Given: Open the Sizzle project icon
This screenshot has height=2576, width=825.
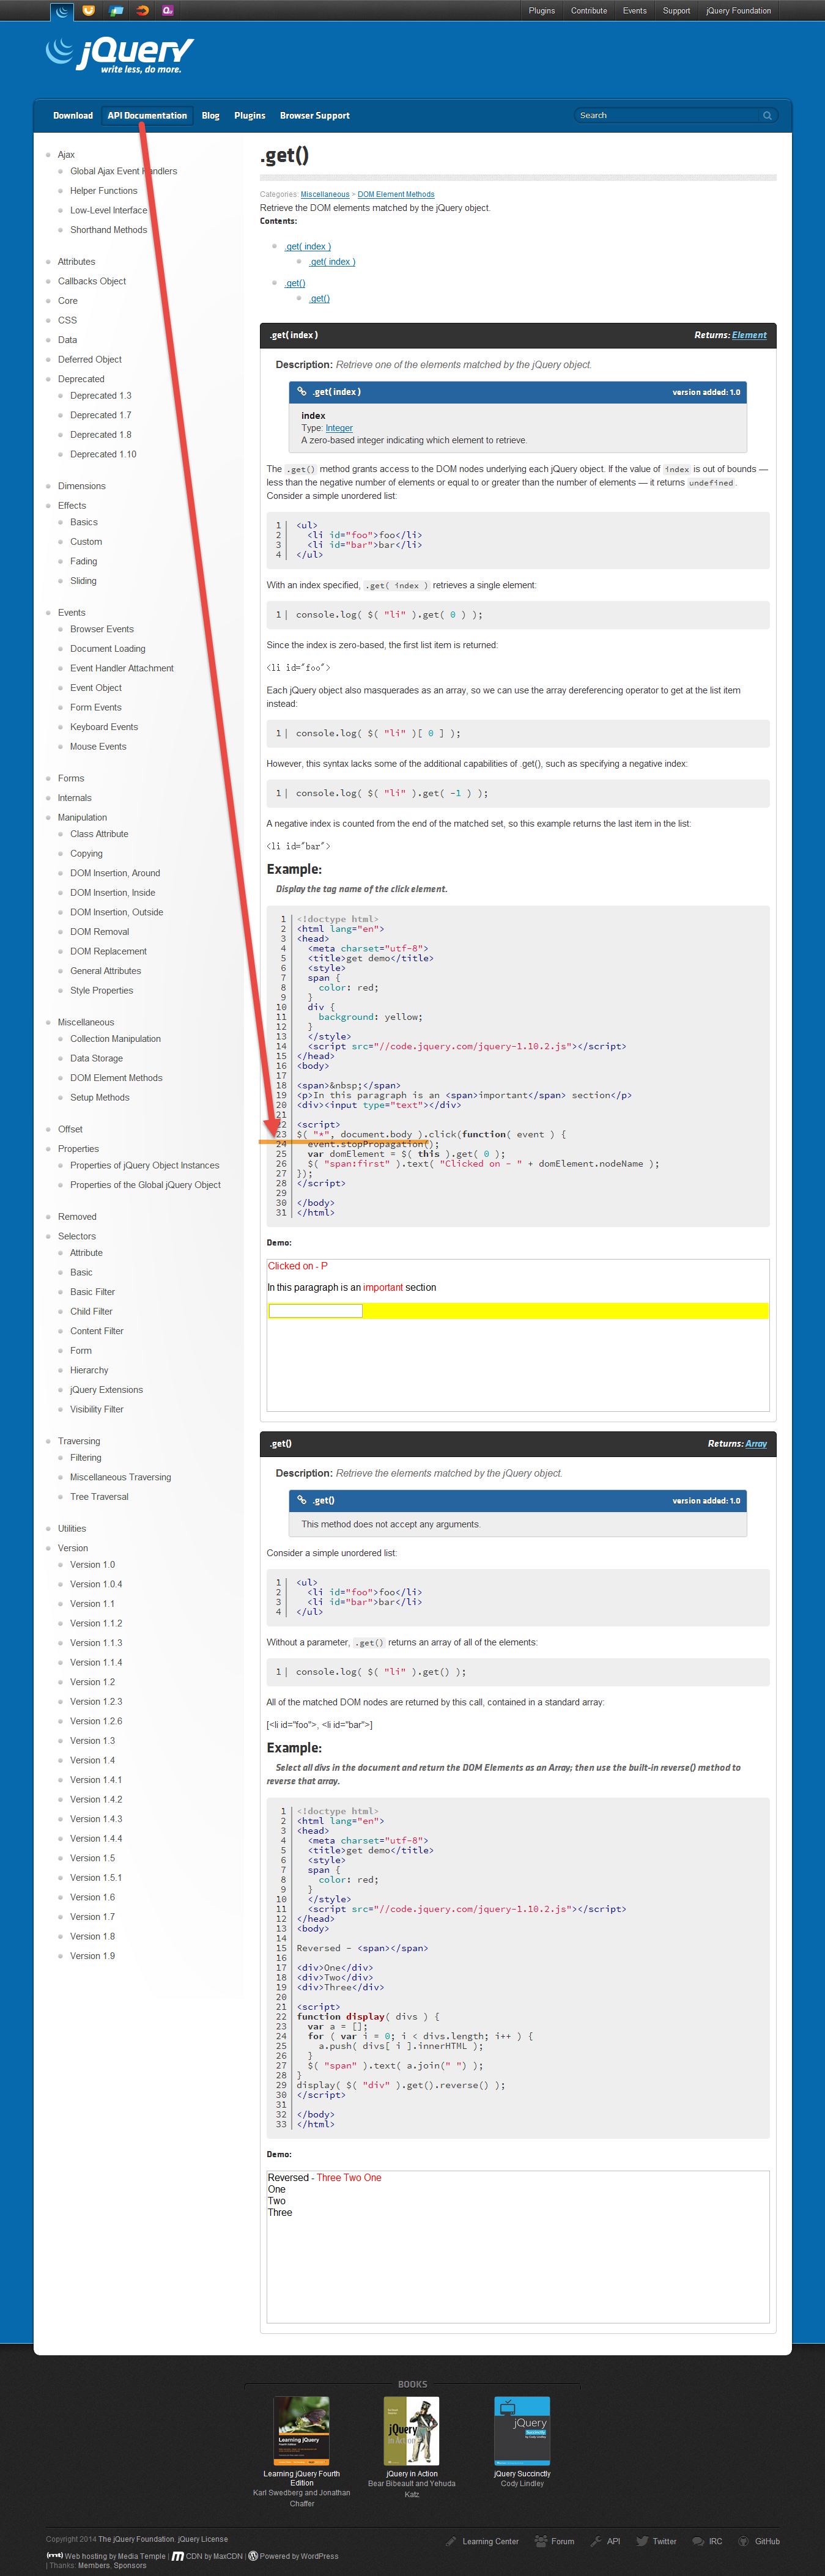Looking at the screenshot, I should [x=142, y=11].
